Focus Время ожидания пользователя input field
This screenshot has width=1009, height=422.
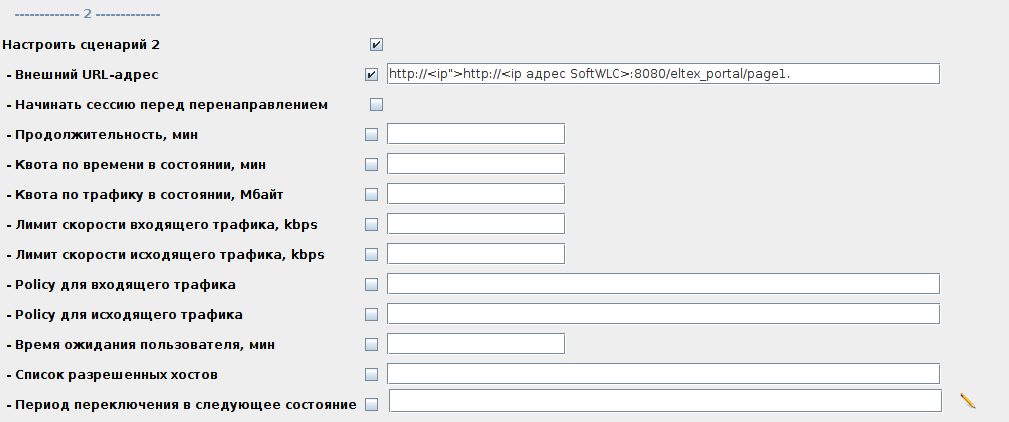pyautogui.click(x=476, y=344)
